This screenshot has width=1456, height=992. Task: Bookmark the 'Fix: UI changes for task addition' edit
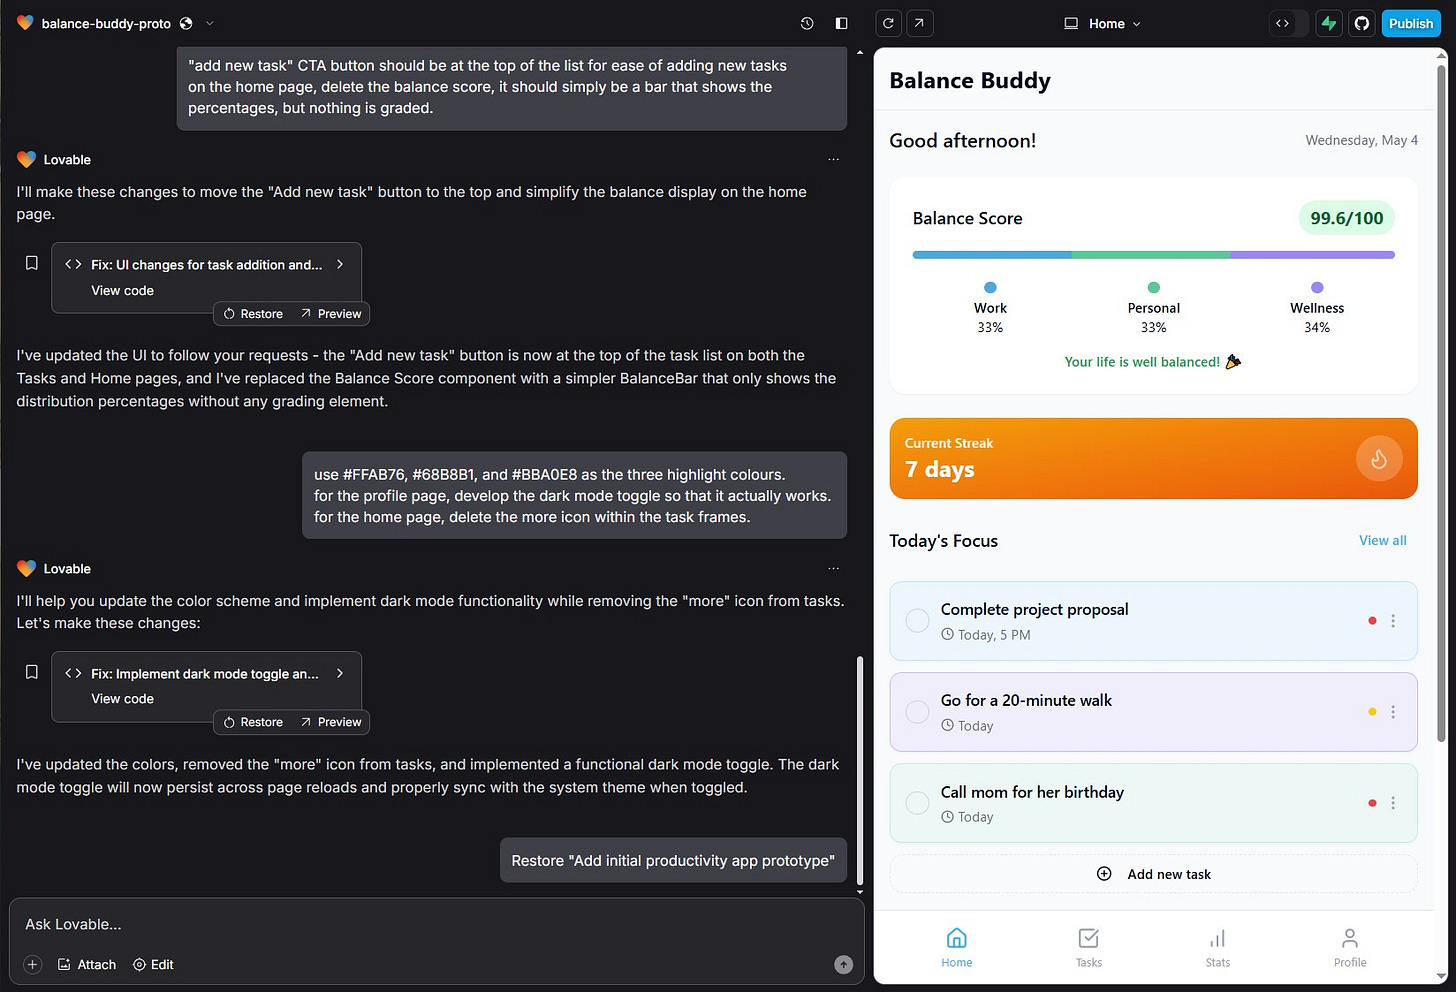point(32,263)
